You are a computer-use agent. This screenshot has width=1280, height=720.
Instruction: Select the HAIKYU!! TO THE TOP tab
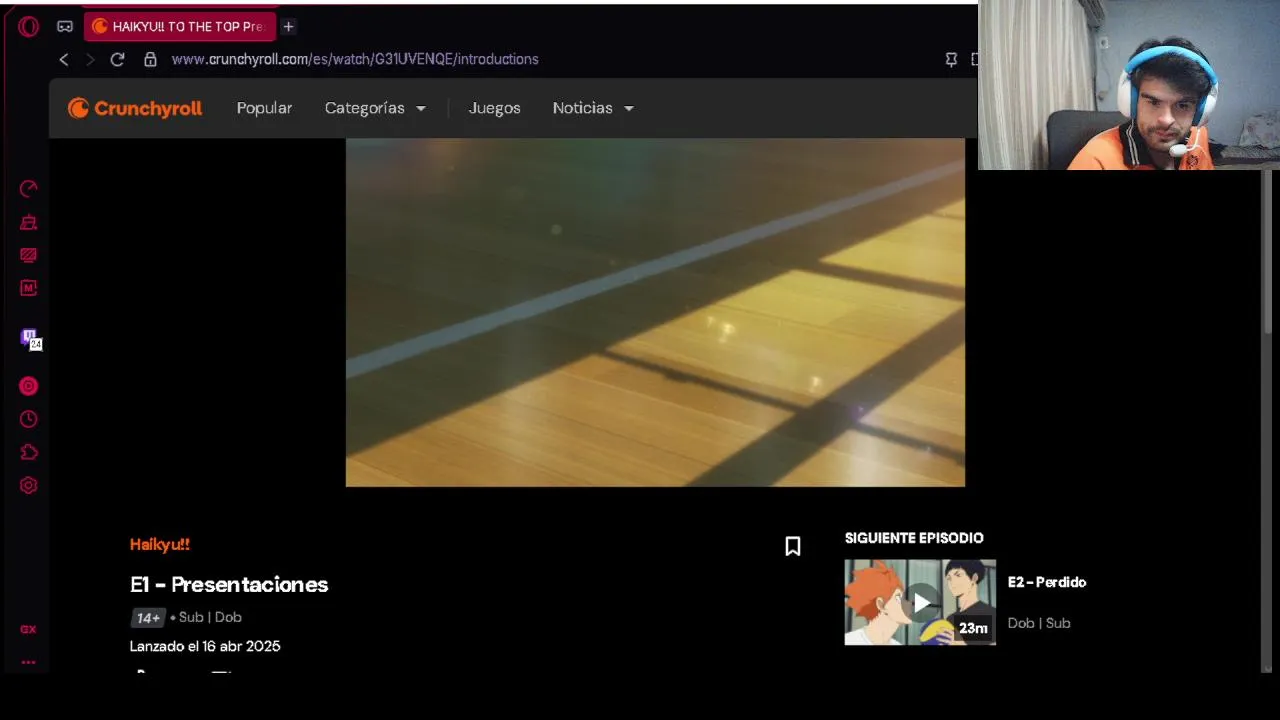tap(179, 27)
